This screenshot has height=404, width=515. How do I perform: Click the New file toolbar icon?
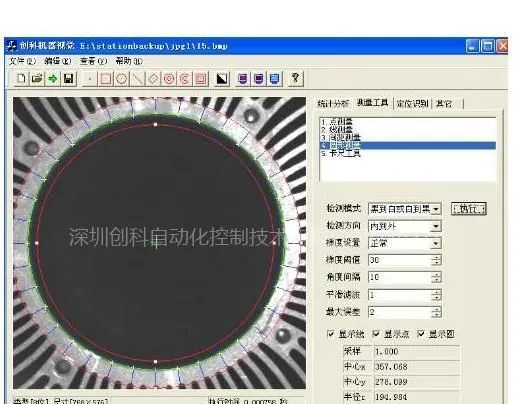click(x=21, y=79)
